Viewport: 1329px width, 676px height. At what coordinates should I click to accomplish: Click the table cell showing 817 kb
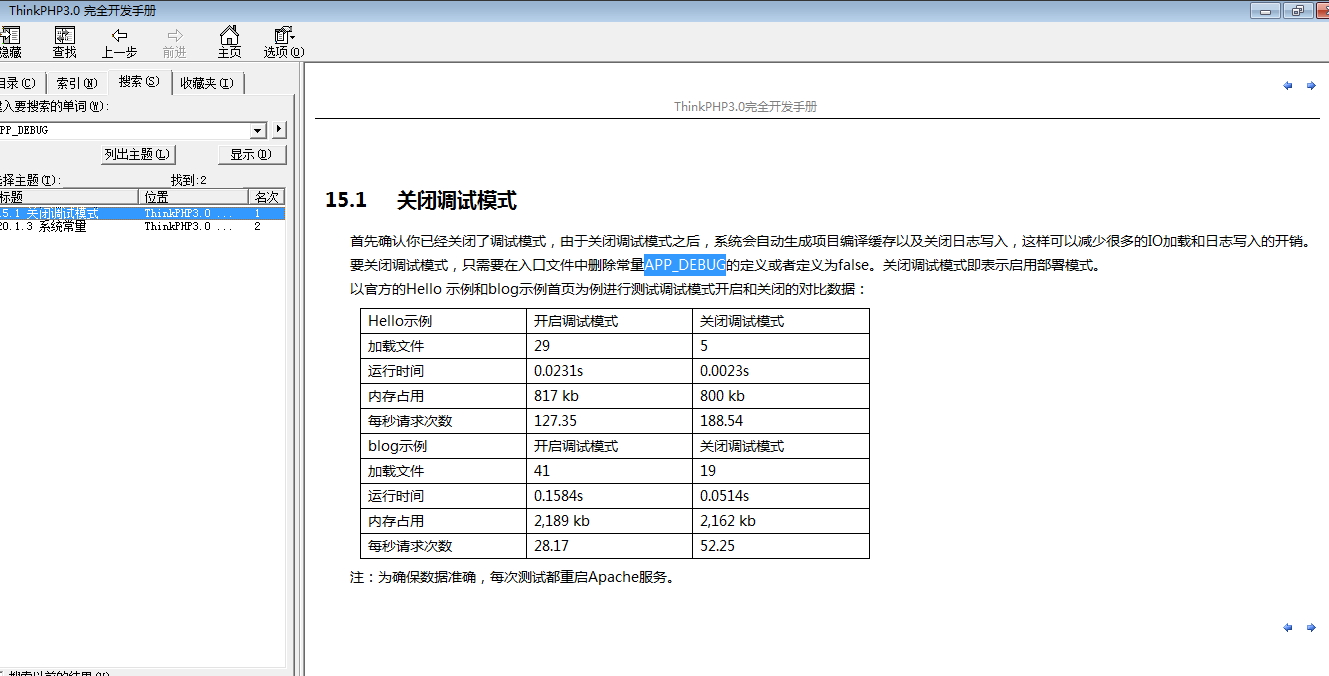(x=609, y=396)
